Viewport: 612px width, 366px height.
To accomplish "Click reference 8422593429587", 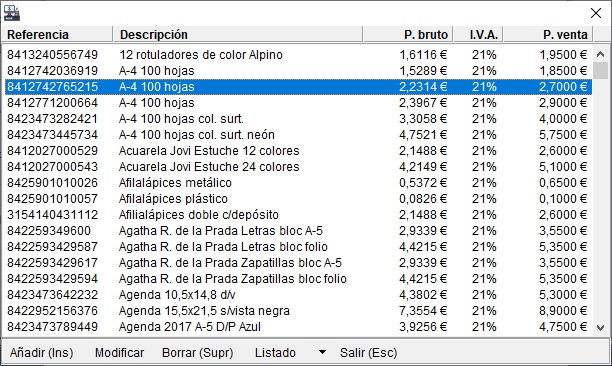I will coord(52,247).
